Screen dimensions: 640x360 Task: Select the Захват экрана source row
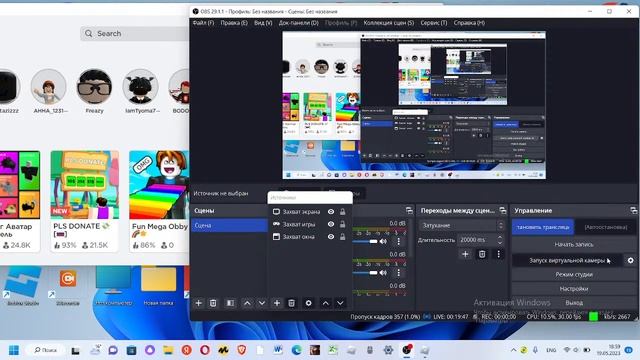tap(309, 211)
